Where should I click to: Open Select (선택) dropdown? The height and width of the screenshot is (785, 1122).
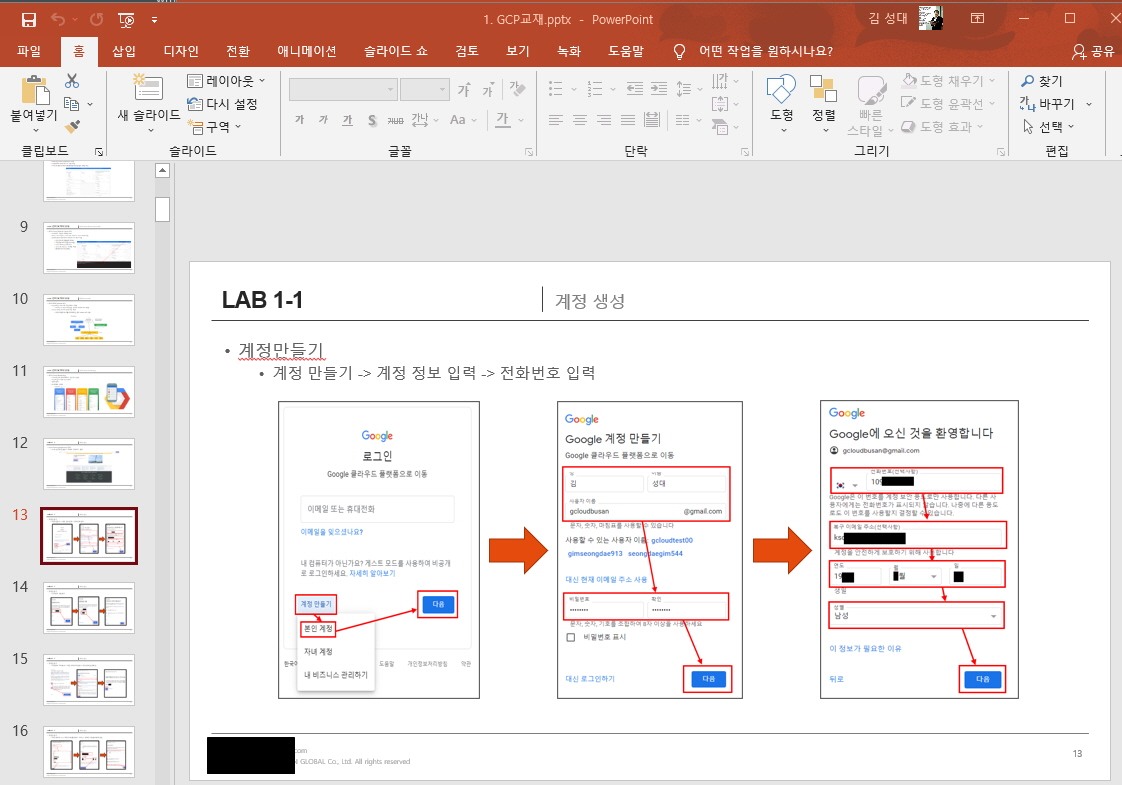click(x=1048, y=127)
